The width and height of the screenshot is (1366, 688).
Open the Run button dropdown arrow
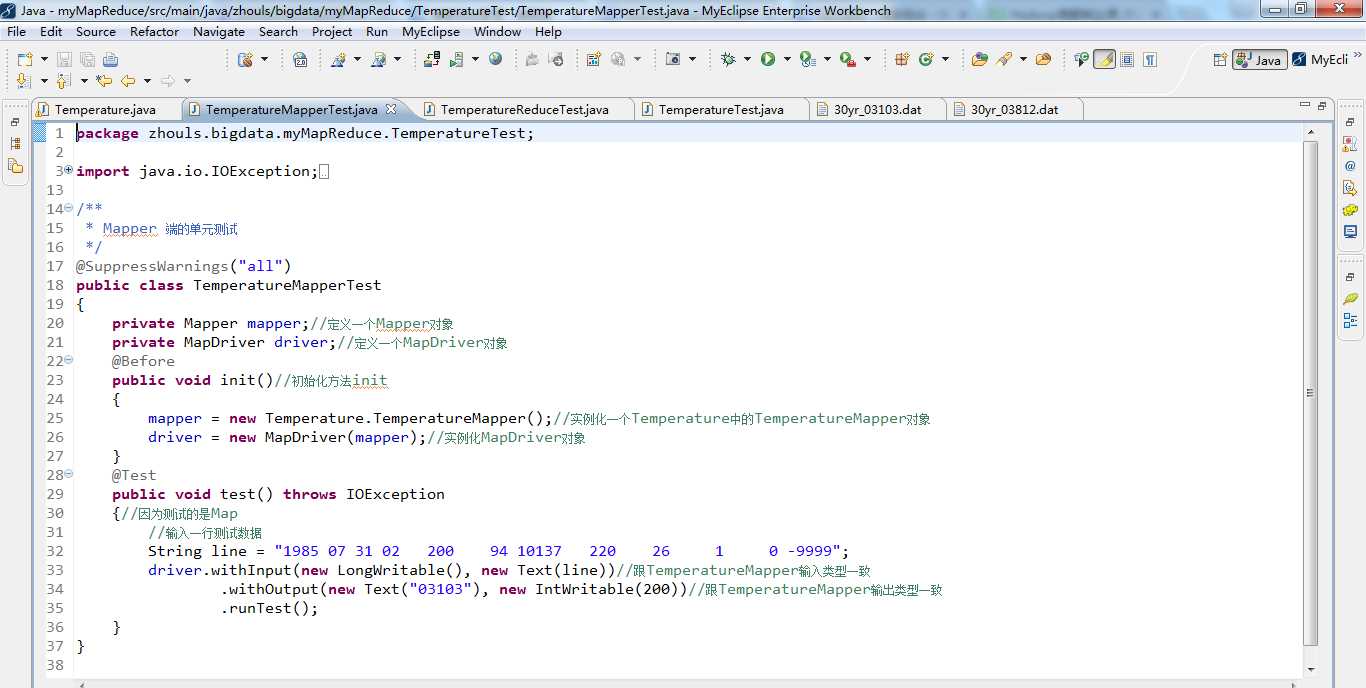coord(787,59)
